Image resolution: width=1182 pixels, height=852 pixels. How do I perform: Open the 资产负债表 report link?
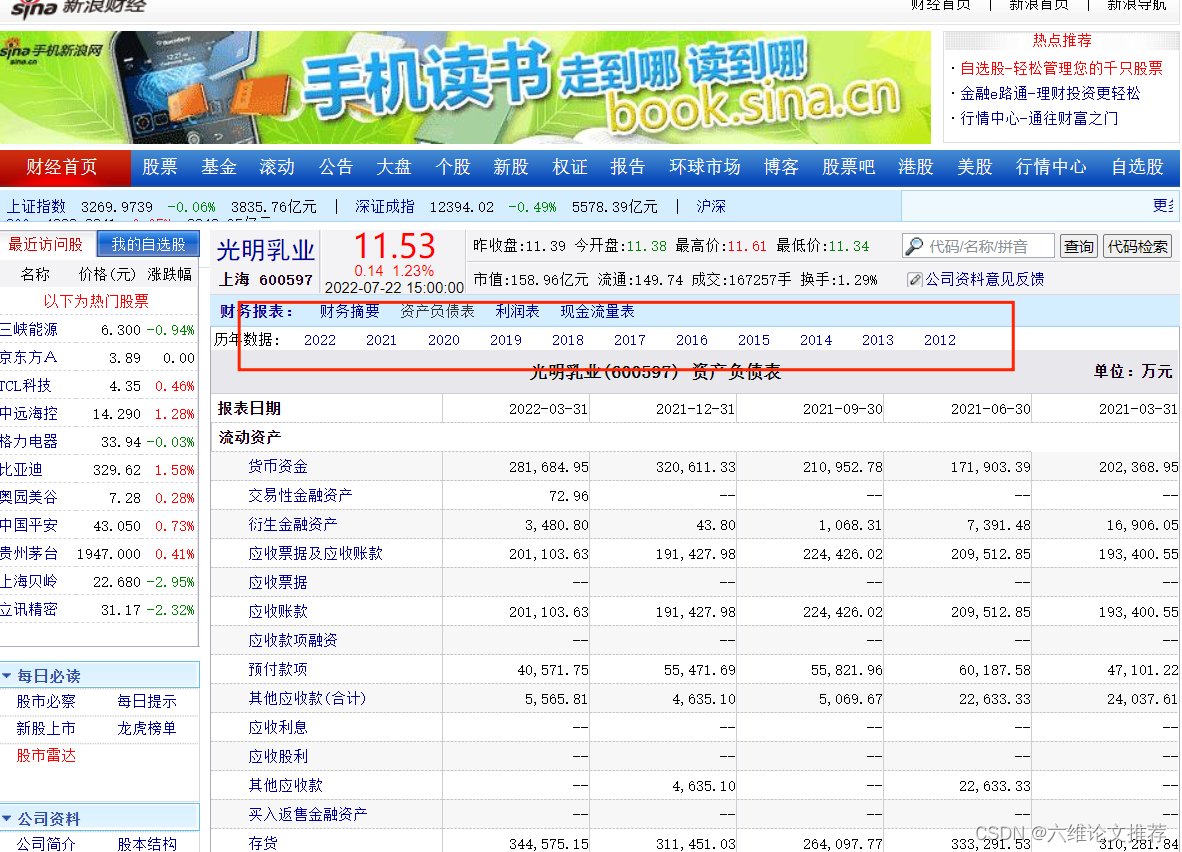coord(437,311)
